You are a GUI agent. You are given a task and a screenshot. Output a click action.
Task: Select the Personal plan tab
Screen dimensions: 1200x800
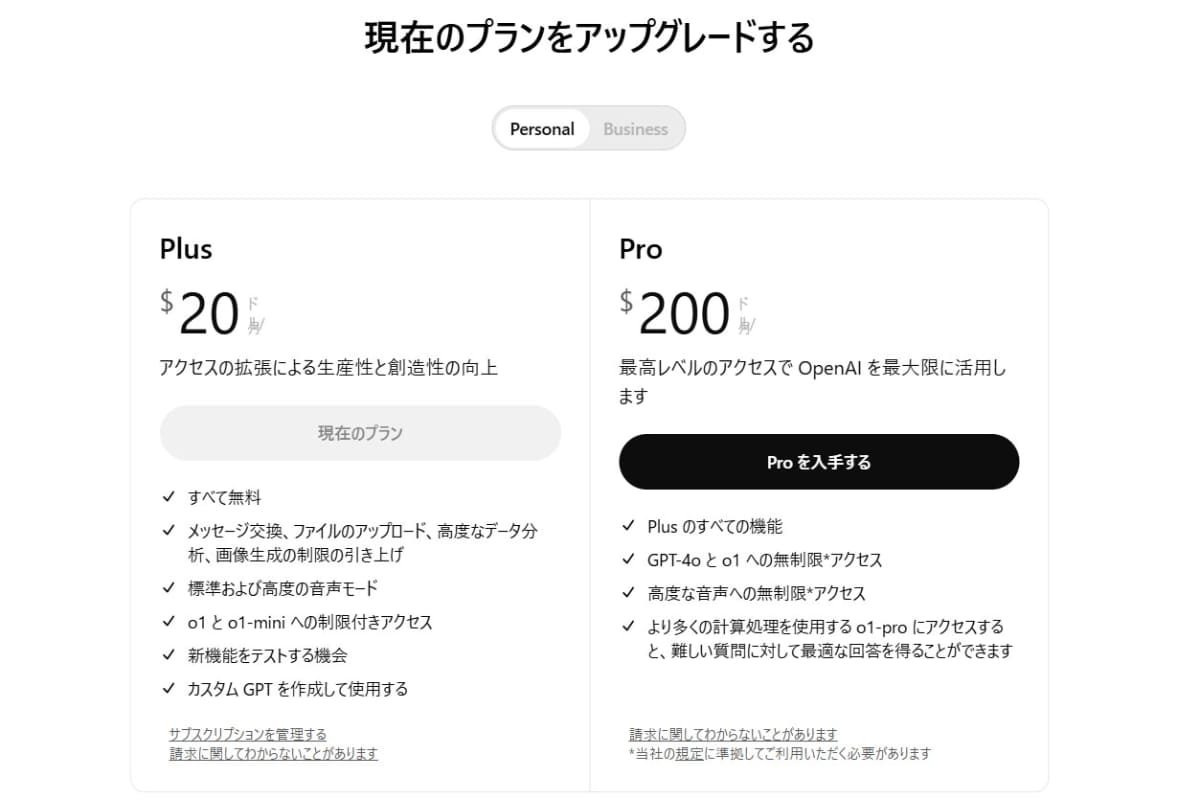click(541, 129)
